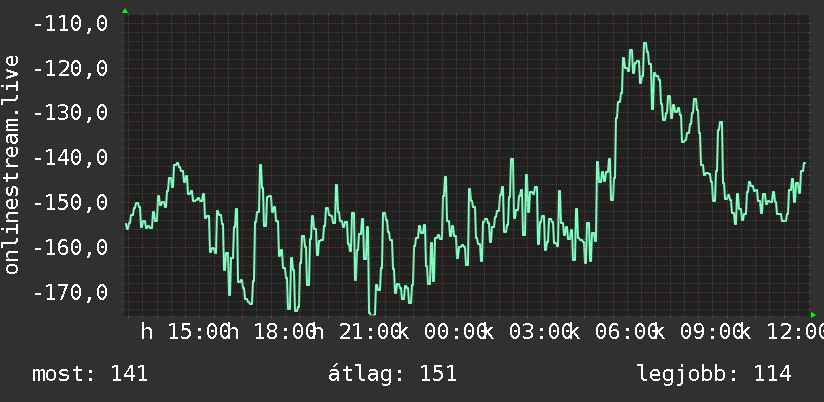Click the graph's highest peak near 06:00

point(645,44)
